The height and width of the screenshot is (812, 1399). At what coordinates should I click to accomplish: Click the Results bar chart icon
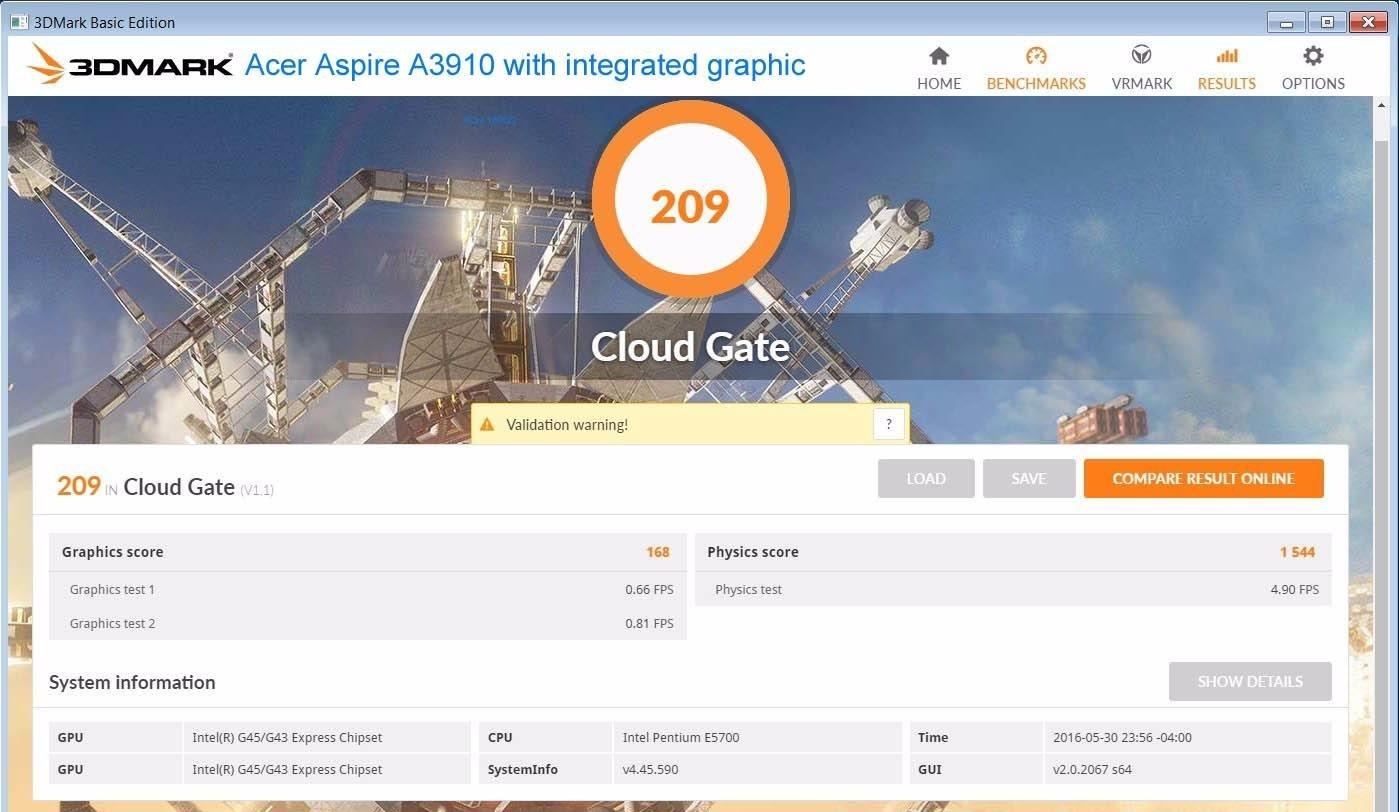click(x=1227, y=56)
